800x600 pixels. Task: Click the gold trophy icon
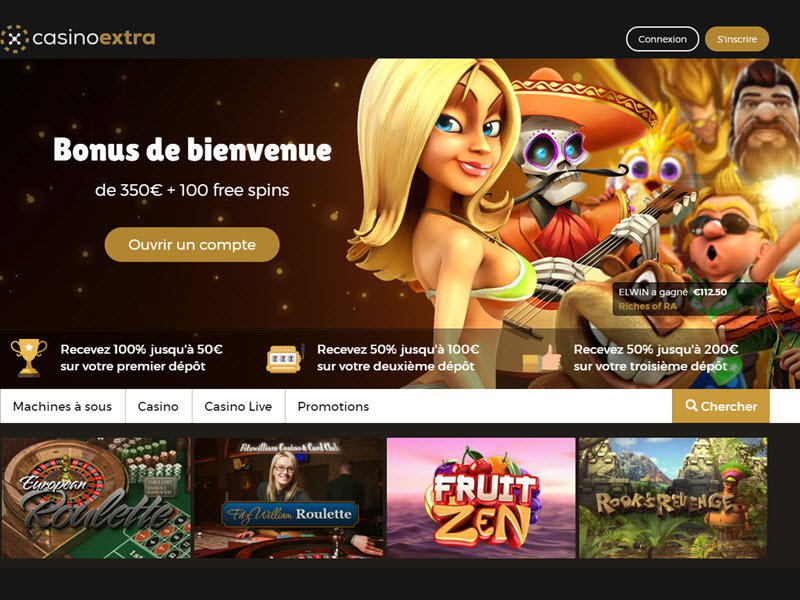point(29,357)
